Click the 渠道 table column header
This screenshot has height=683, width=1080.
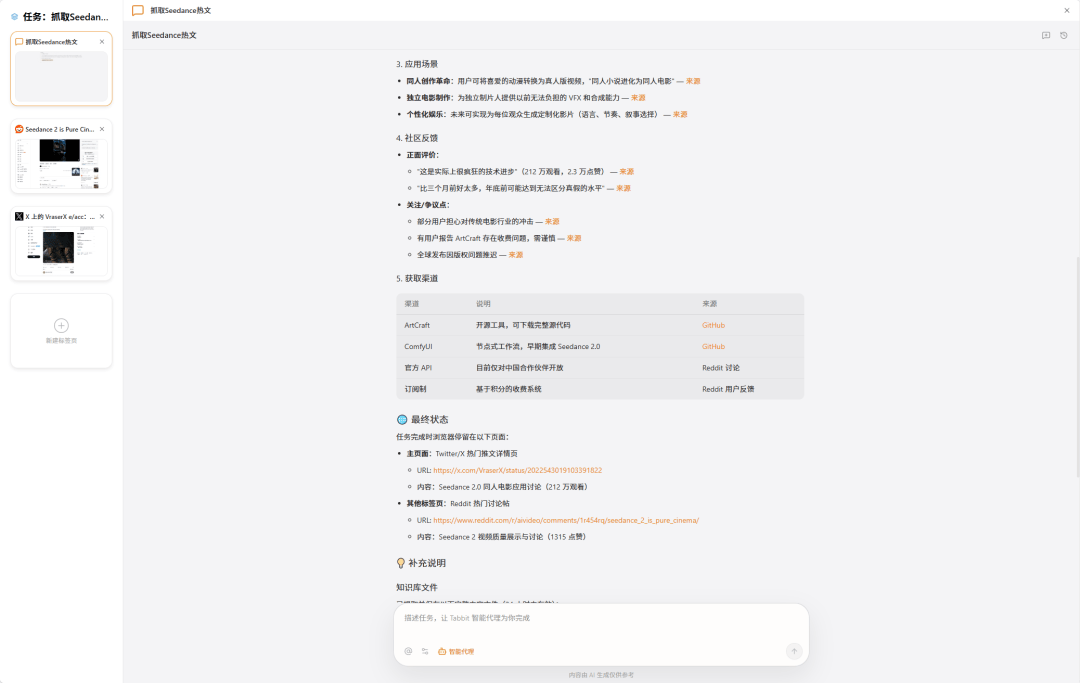click(x=412, y=304)
